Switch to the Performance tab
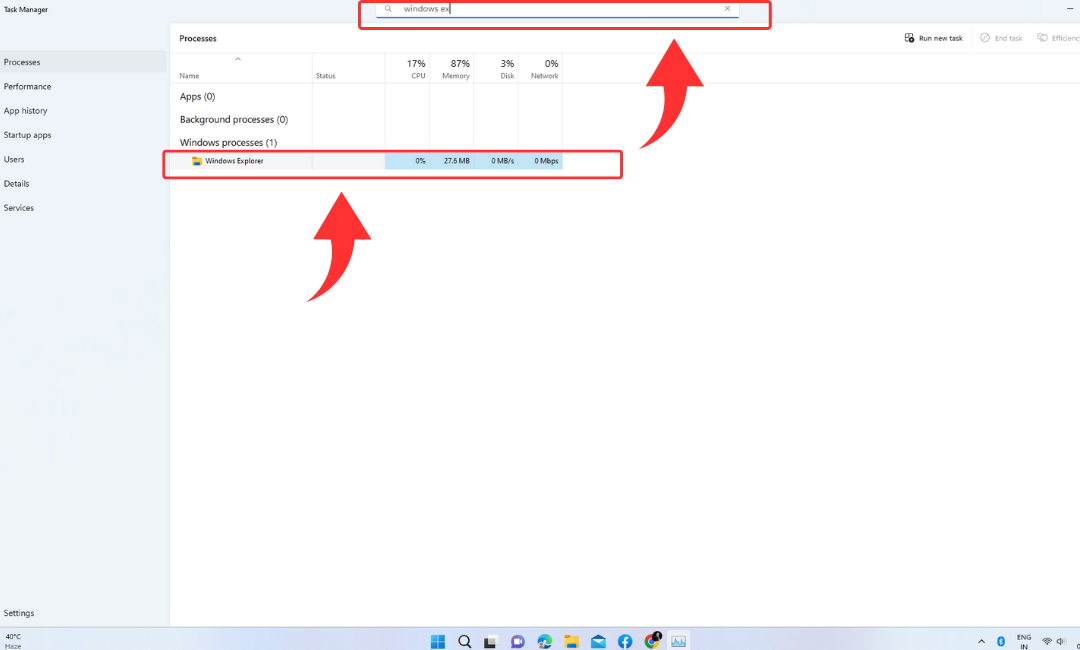 28,87
